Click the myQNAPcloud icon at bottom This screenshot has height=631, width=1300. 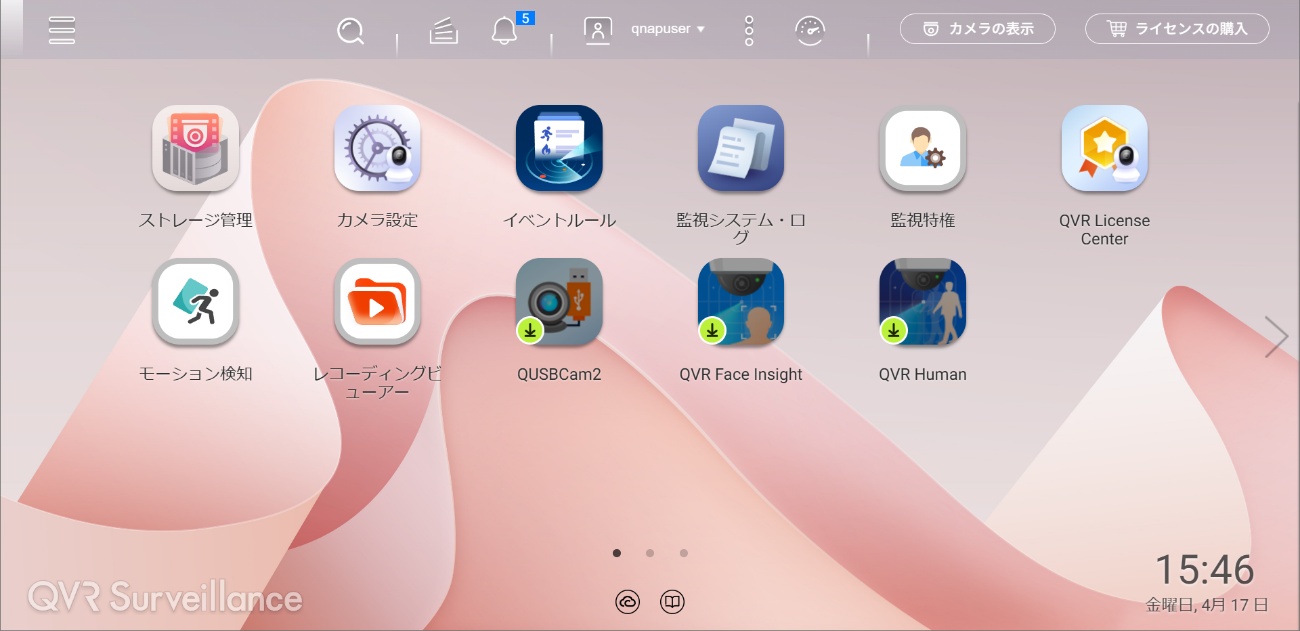tap(627, 602)
